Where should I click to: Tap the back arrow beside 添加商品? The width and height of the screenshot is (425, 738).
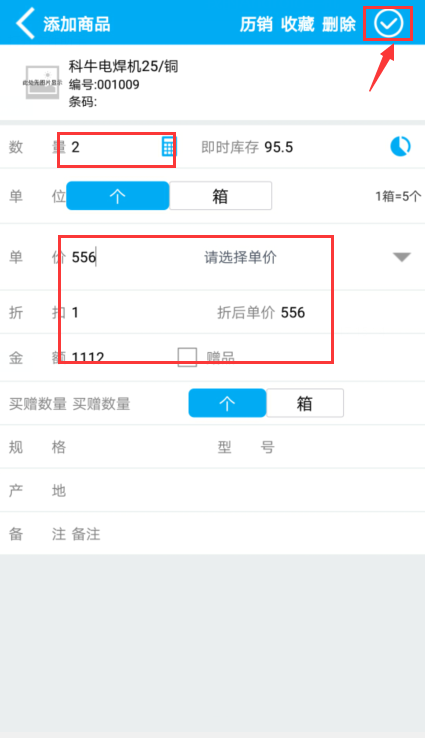25,23
